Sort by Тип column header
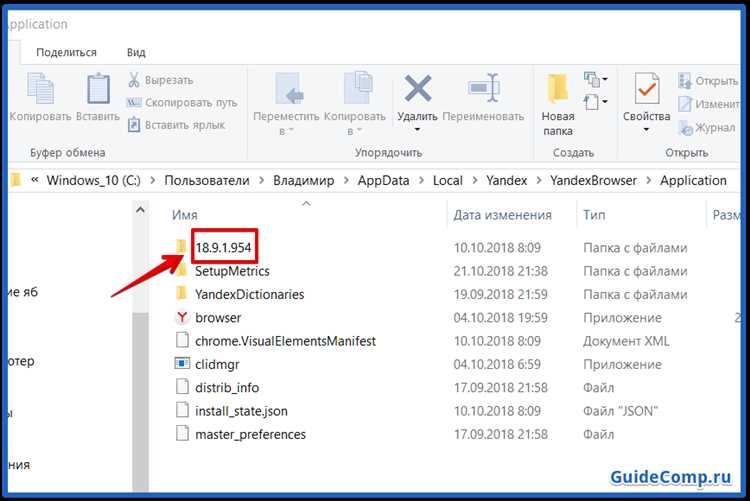This screenshot has width=750, height=501. coord(594,215)
